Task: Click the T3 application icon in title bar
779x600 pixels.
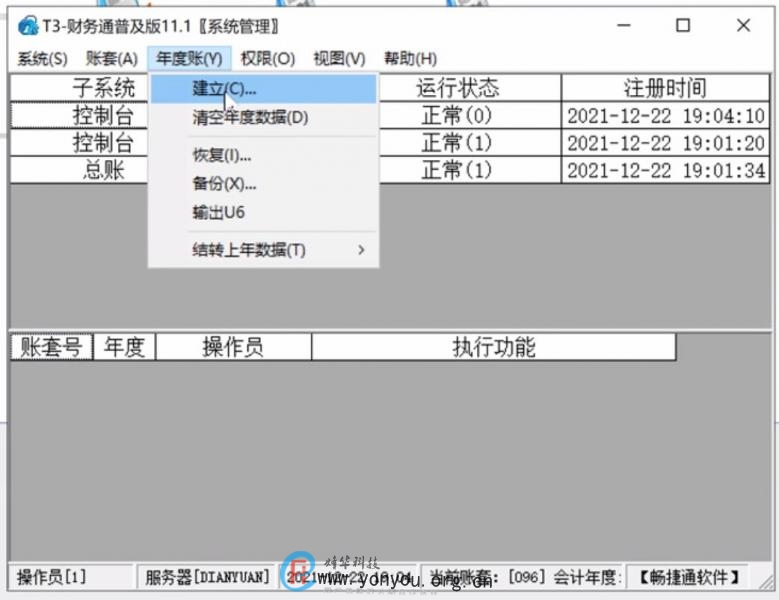Action: 28,26
